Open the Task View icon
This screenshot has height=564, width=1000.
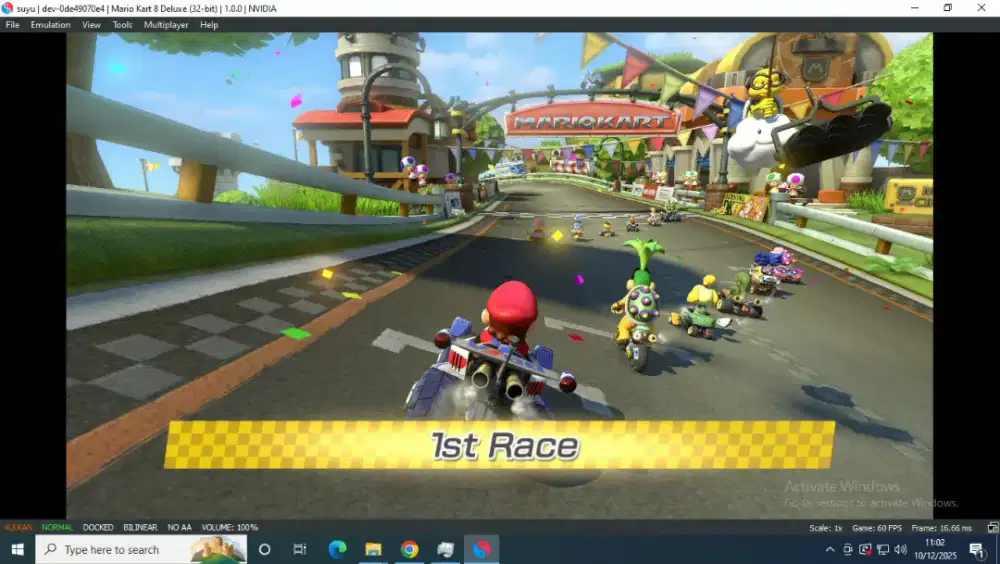[300, 549]
